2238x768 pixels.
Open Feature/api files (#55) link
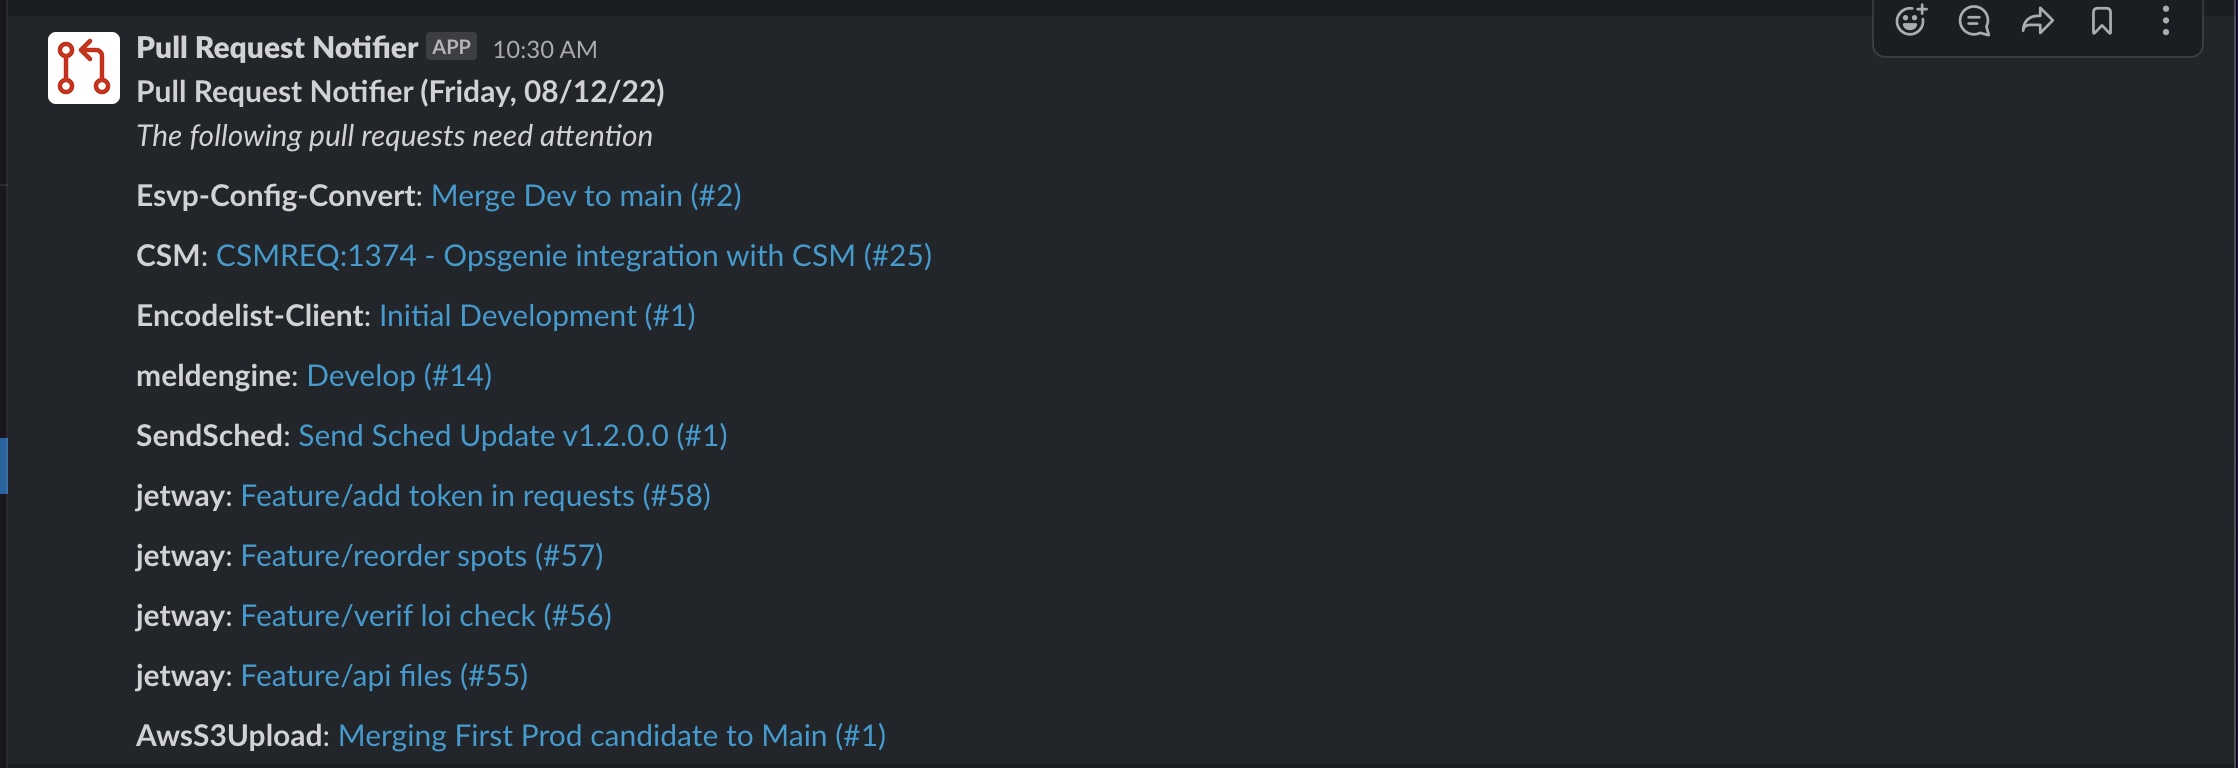[384, 676]
